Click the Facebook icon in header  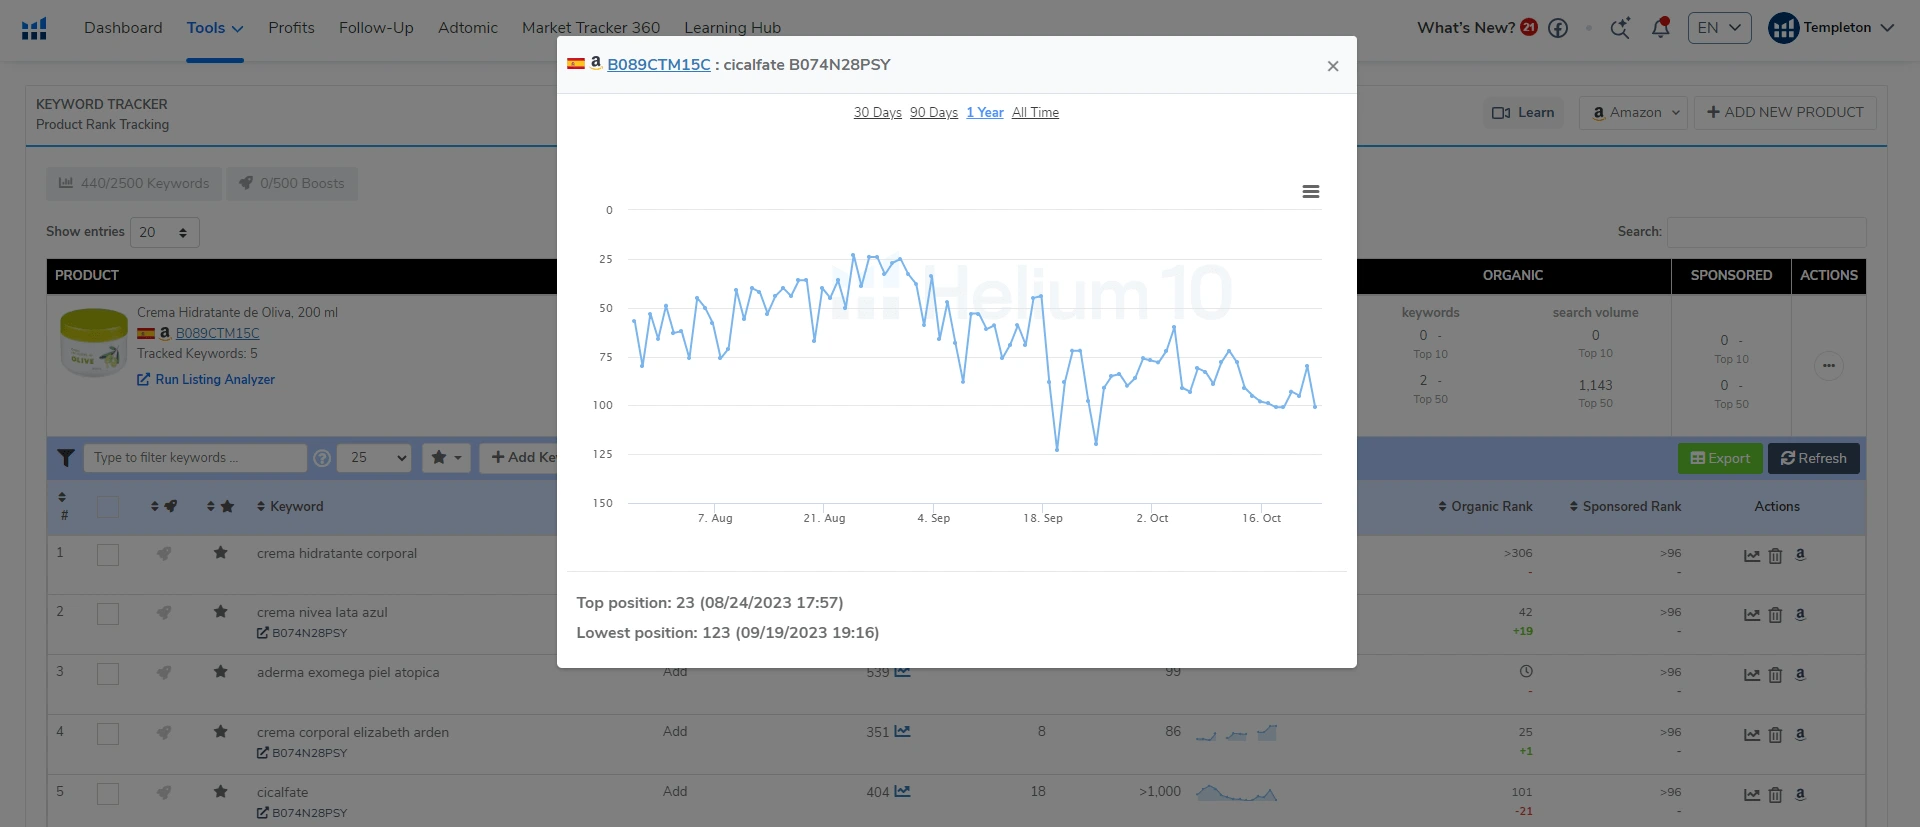[x=1558, y=28]
